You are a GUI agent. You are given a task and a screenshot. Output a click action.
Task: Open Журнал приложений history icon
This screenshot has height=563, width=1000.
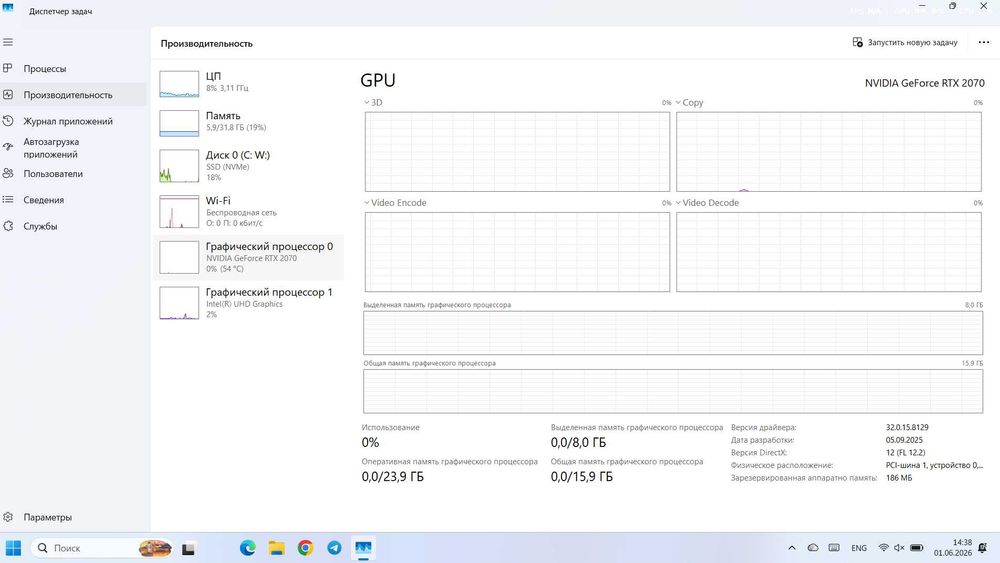8,121
